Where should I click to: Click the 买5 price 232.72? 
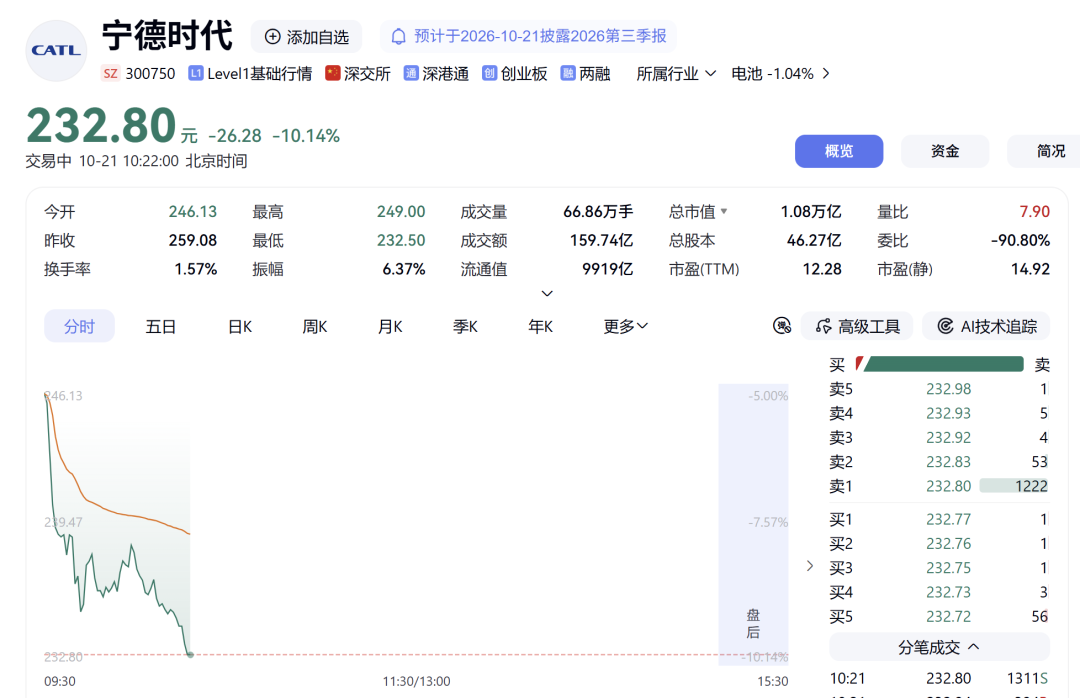[x=948, y=616]
